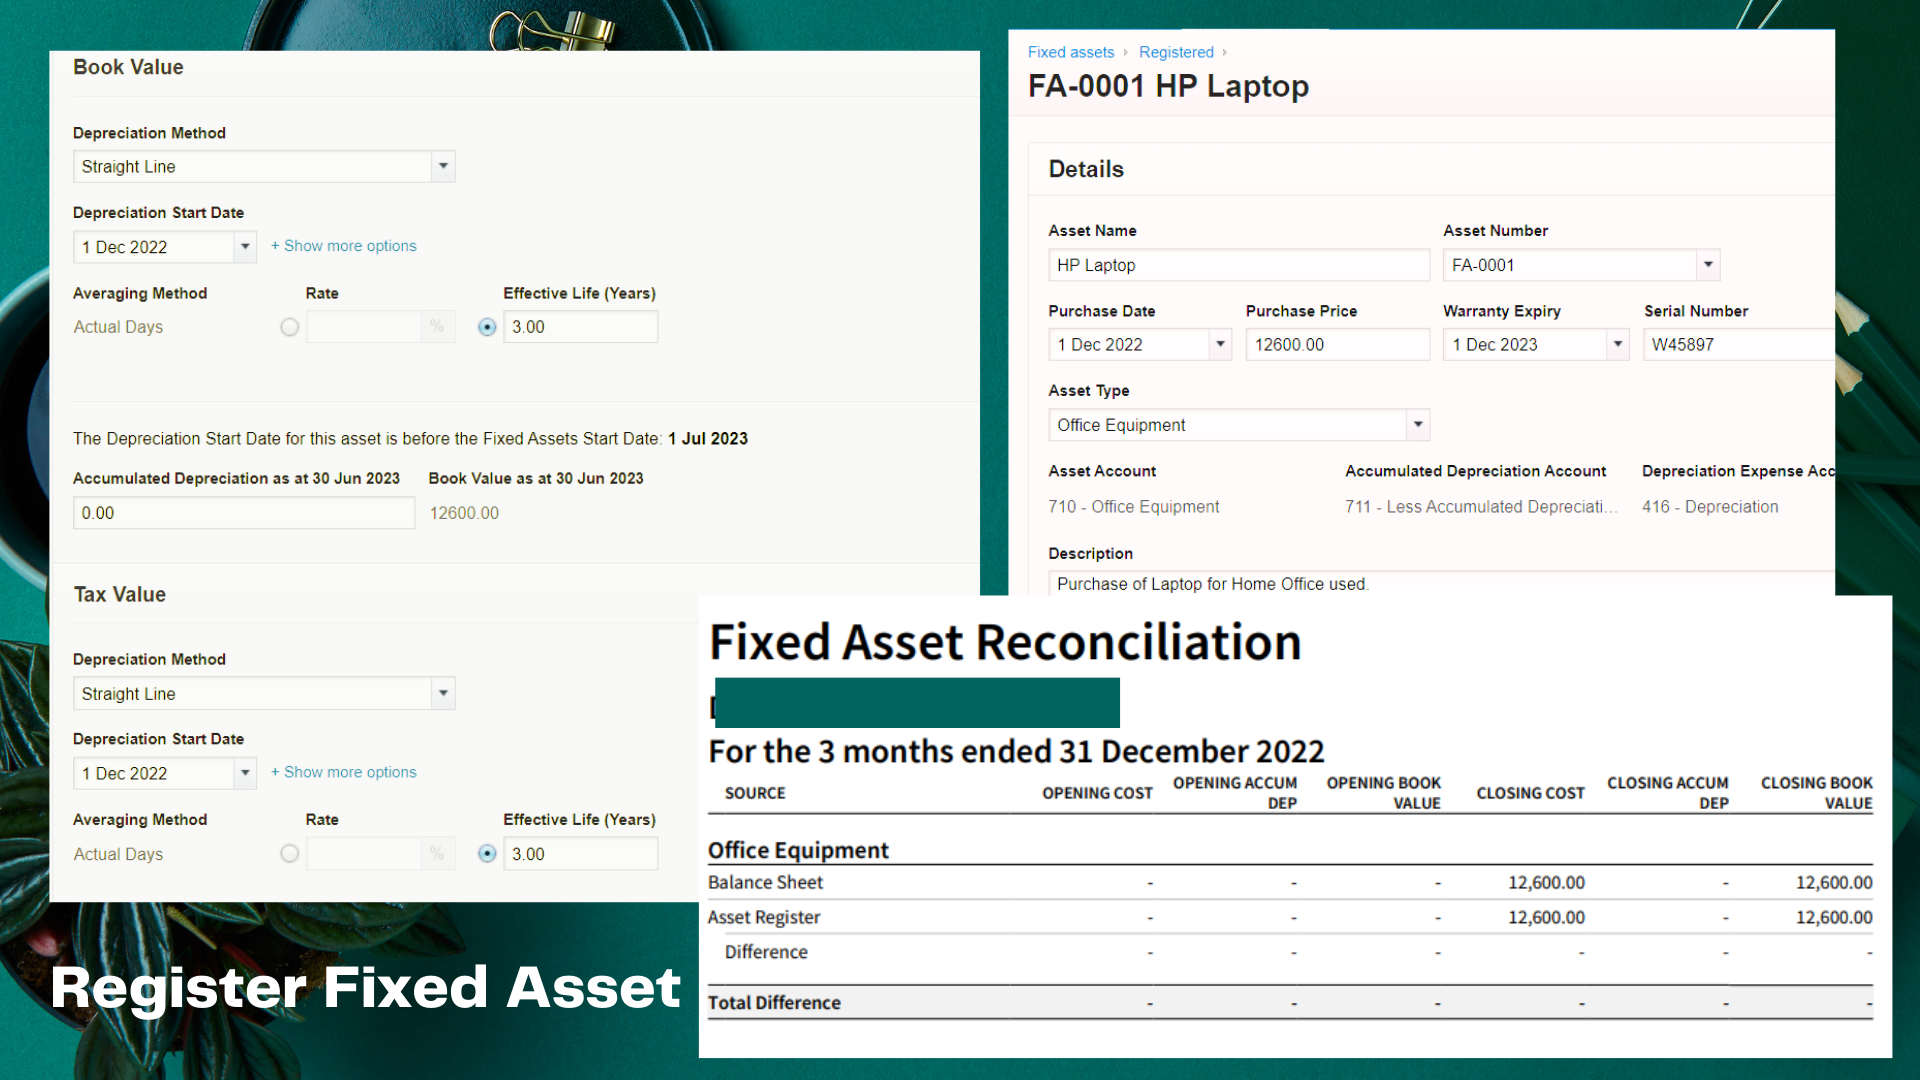Open Tax Value Depreciation Start Date picker

click(x=245, y=773)
